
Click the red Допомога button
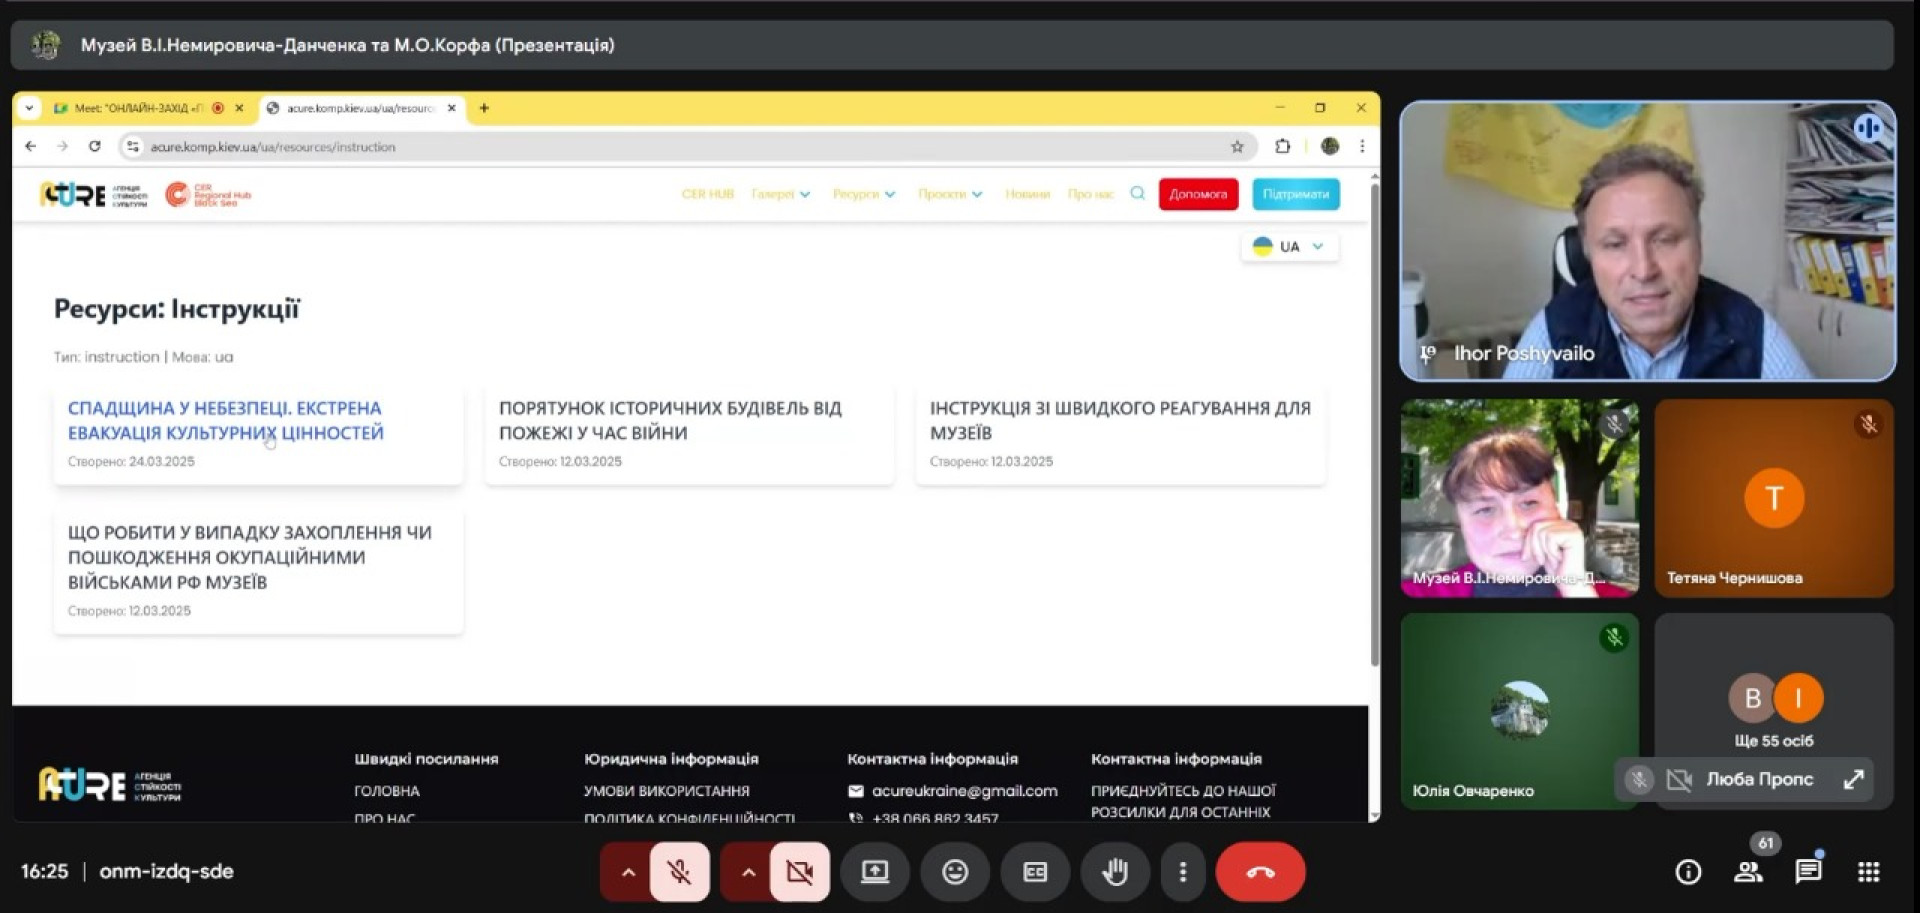click(1198, 194)
